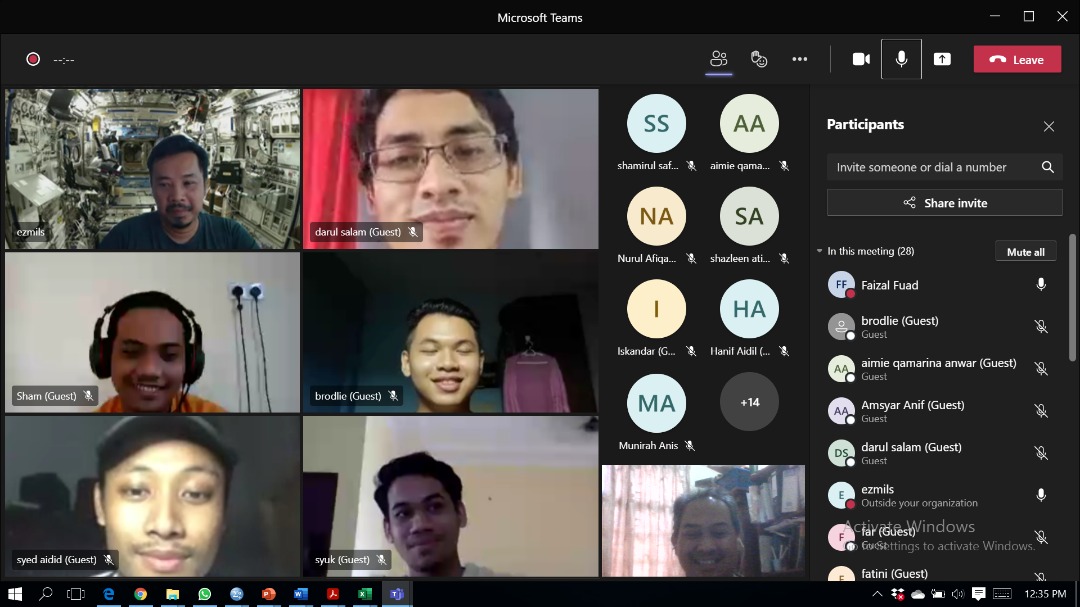Screen dimensions: 1080x607
Task: Click the share content tray icon
Action: tap(942, 59)
